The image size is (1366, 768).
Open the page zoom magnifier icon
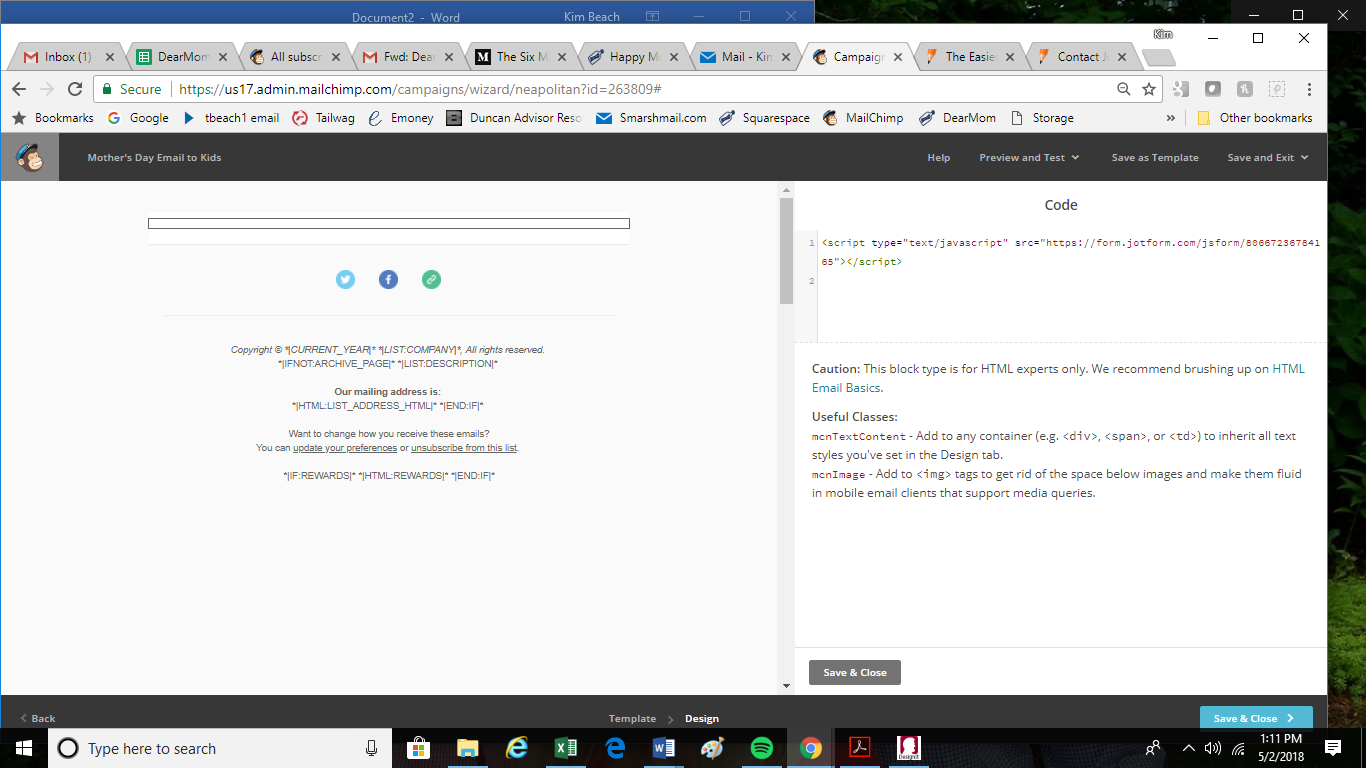click(x=1124, y=89)
